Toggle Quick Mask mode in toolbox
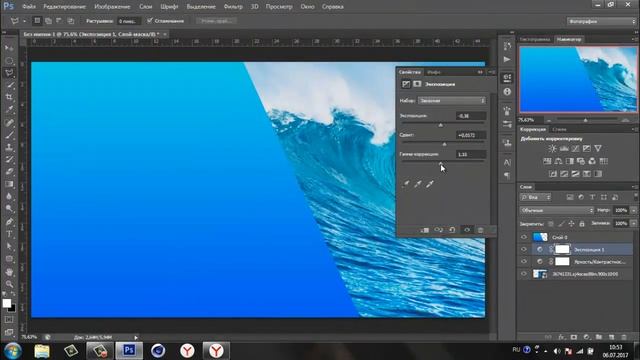The width and height of the screenshot is (640, 360). coord(9,320)
